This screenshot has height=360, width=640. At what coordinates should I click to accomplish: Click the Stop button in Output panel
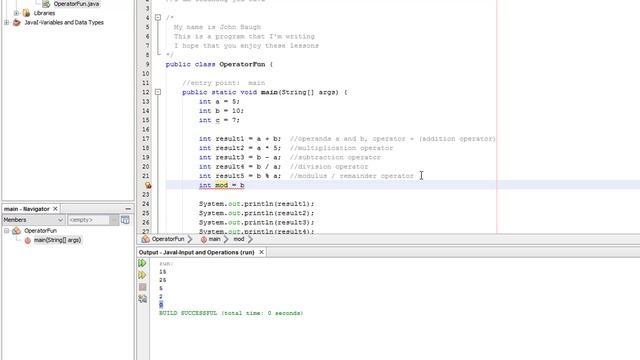tap(142, 287)
